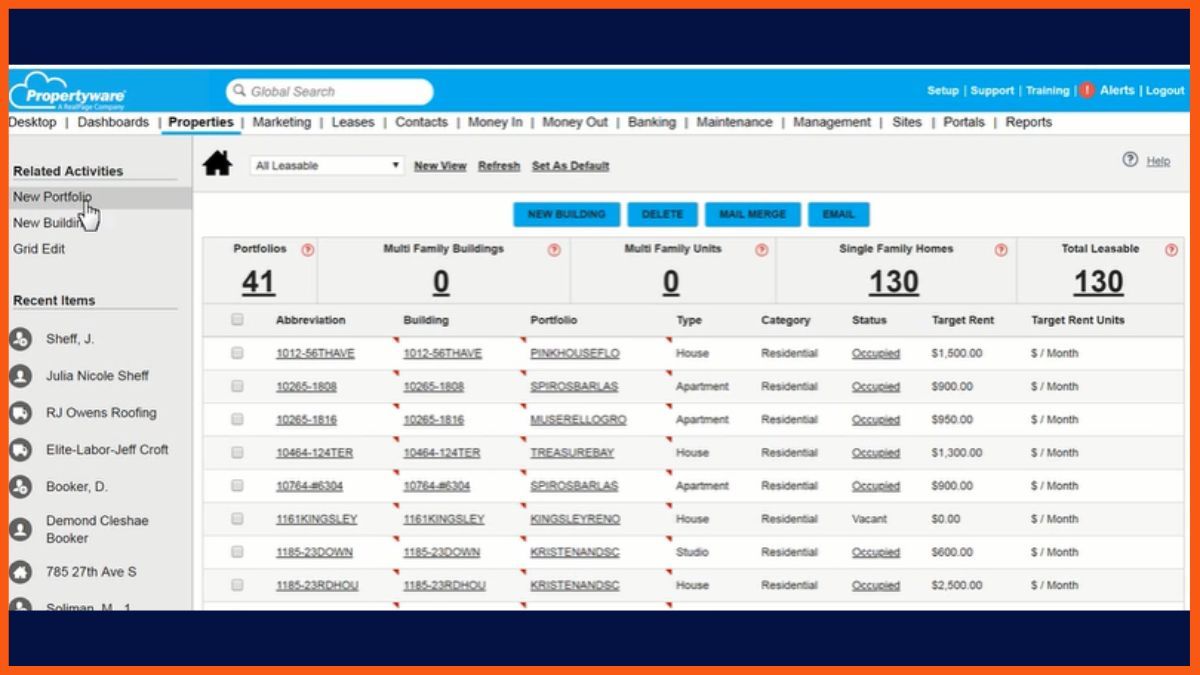Open RJ Owens Roofing truck icon
This screenshot has height=675, width=1200.
tap(20, 413)
